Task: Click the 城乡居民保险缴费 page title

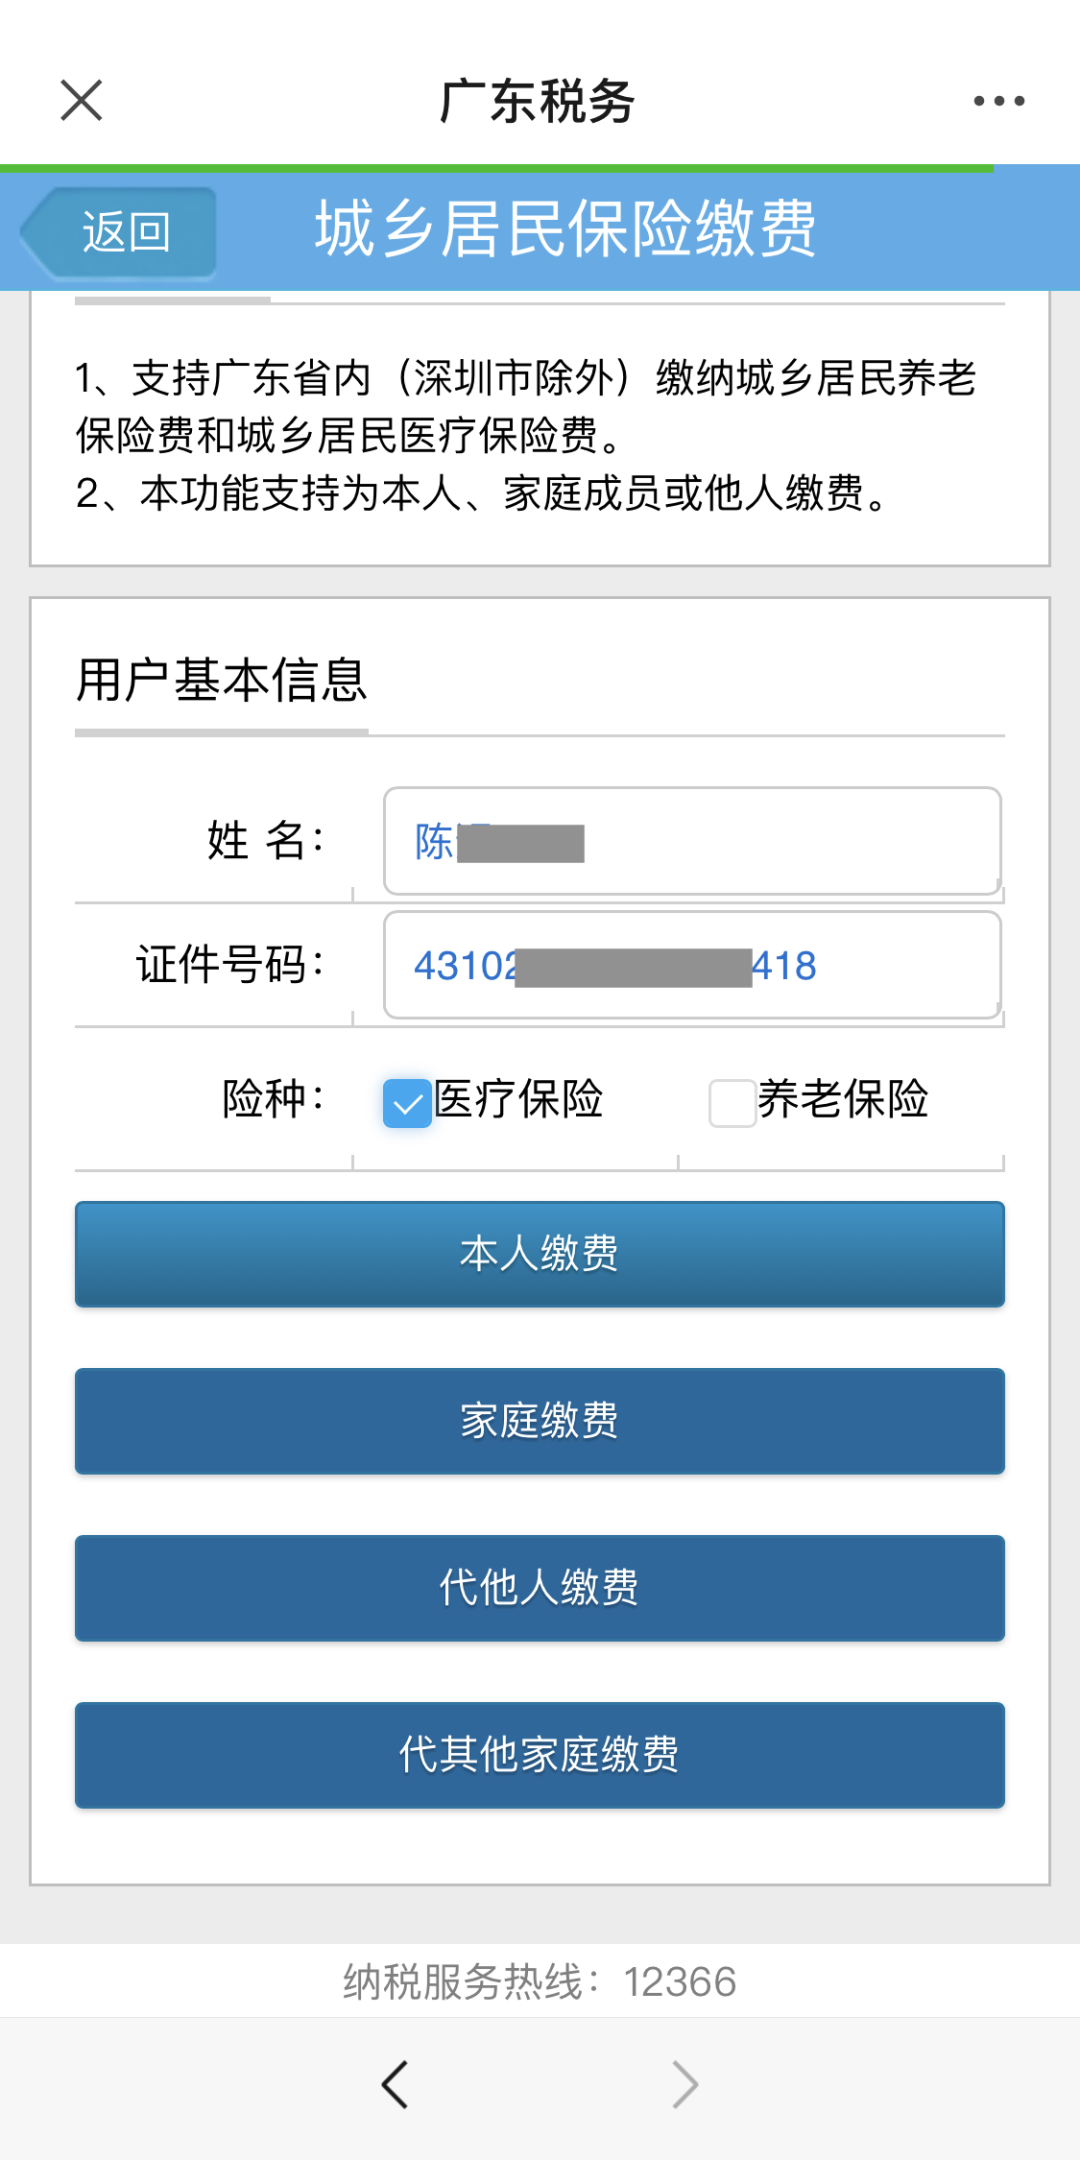Action: tap(566, 228)
